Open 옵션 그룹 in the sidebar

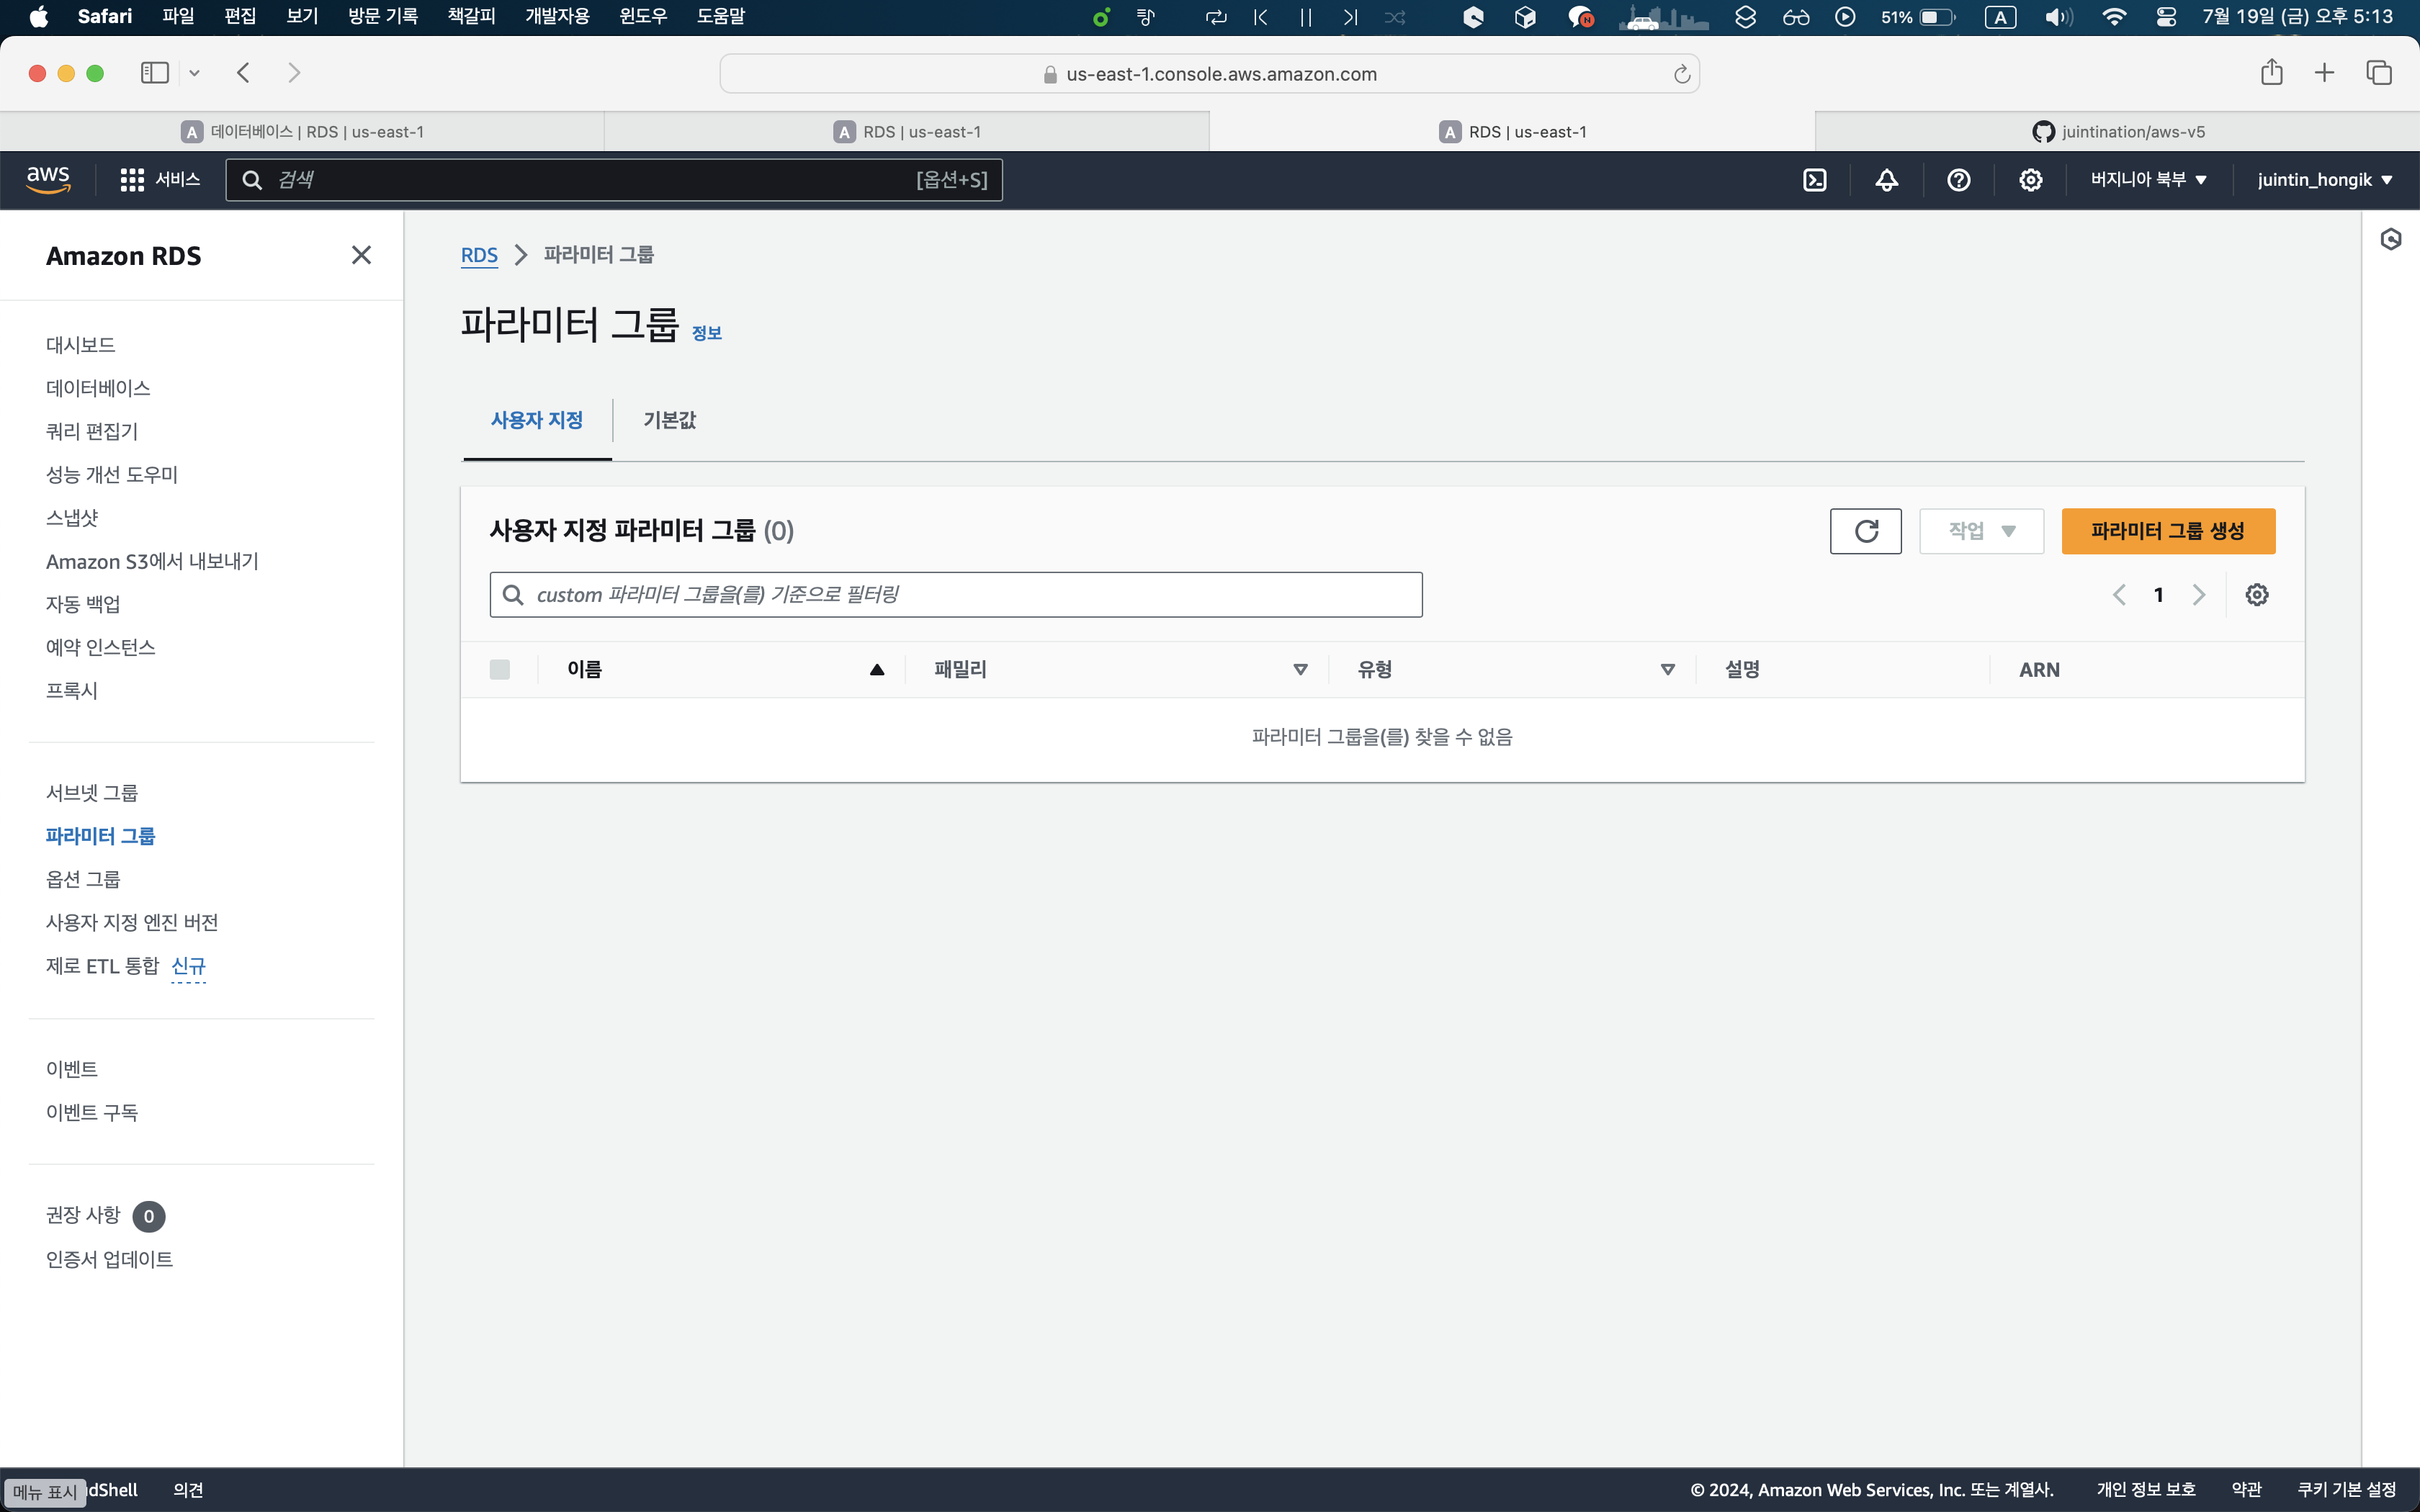(83, 879)
